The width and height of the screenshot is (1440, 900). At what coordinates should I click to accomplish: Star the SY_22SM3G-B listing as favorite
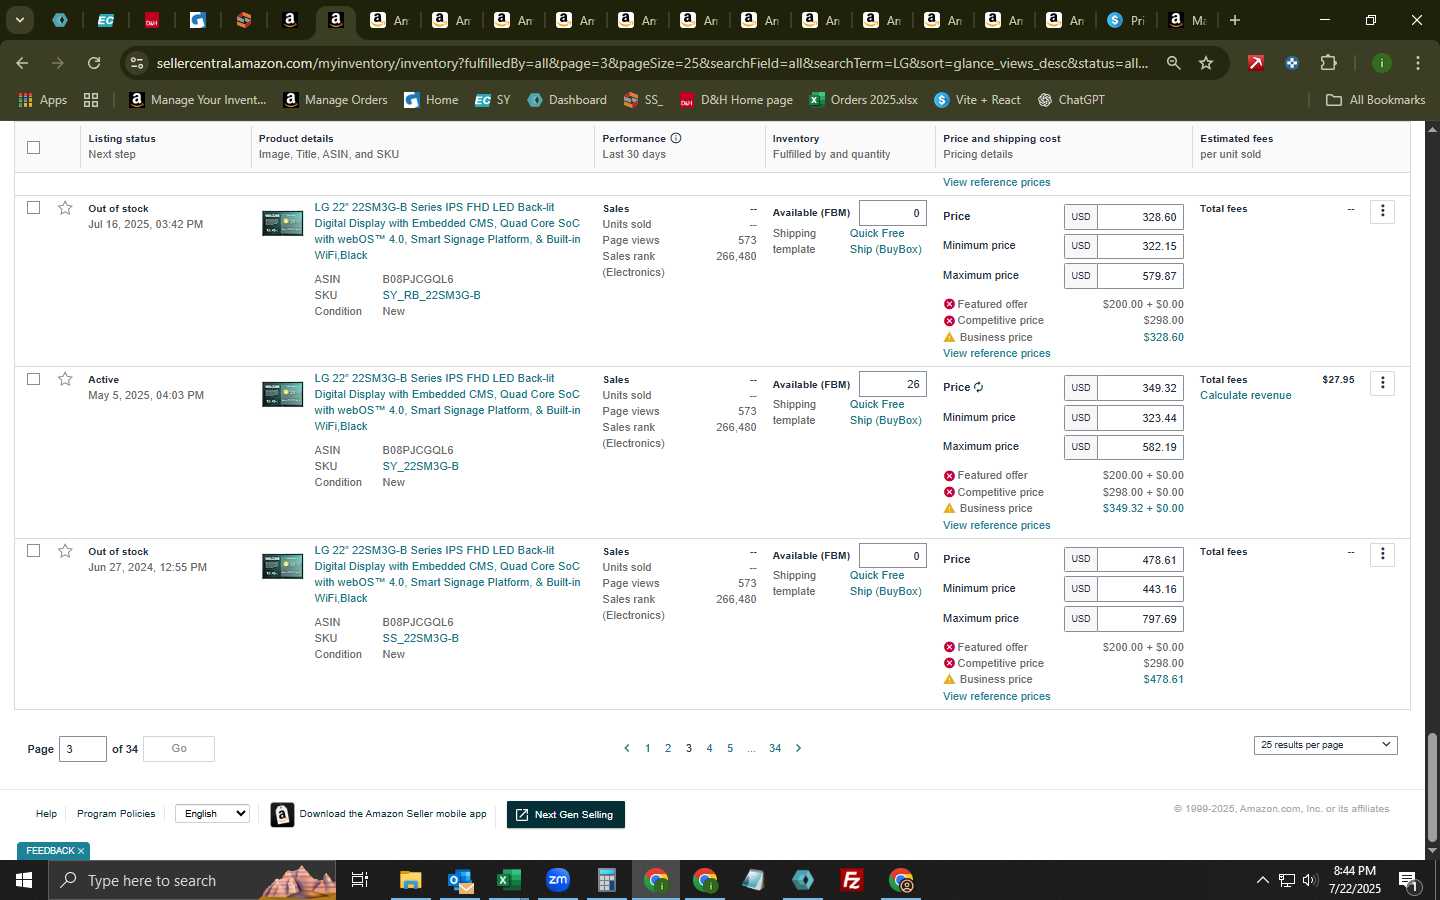[65, 379]
